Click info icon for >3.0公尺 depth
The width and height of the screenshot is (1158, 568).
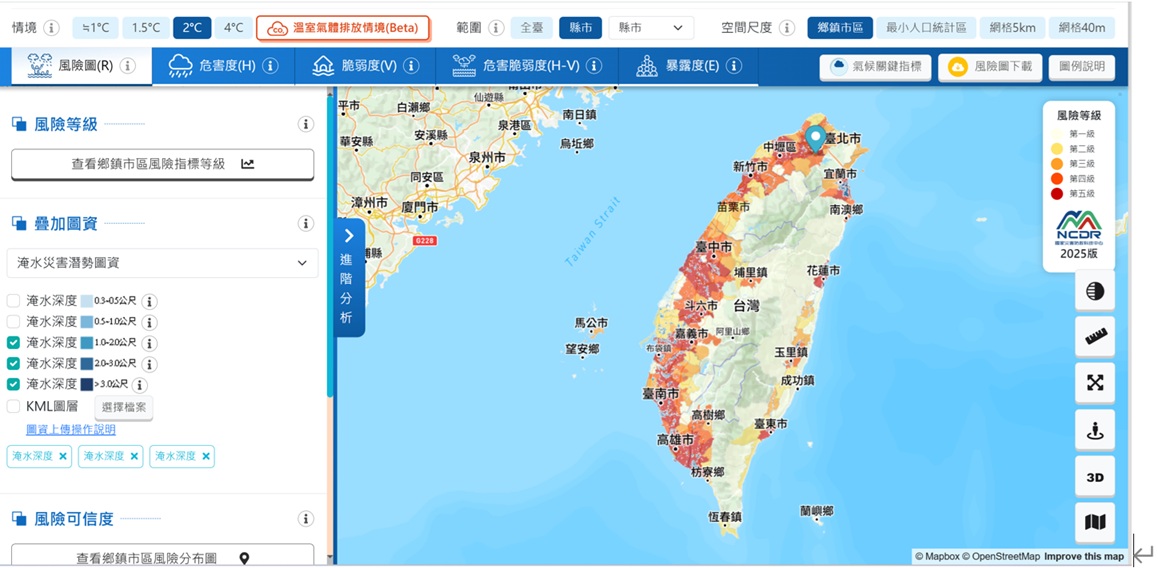(x=140, y=385)
